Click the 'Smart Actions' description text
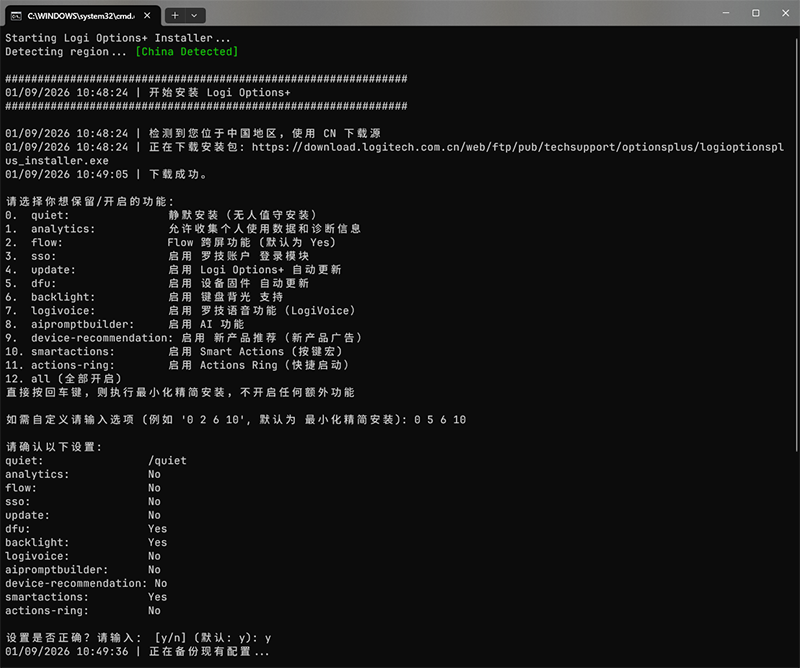The width and height of the screenshot is (800, 668). tap(241, 351)
